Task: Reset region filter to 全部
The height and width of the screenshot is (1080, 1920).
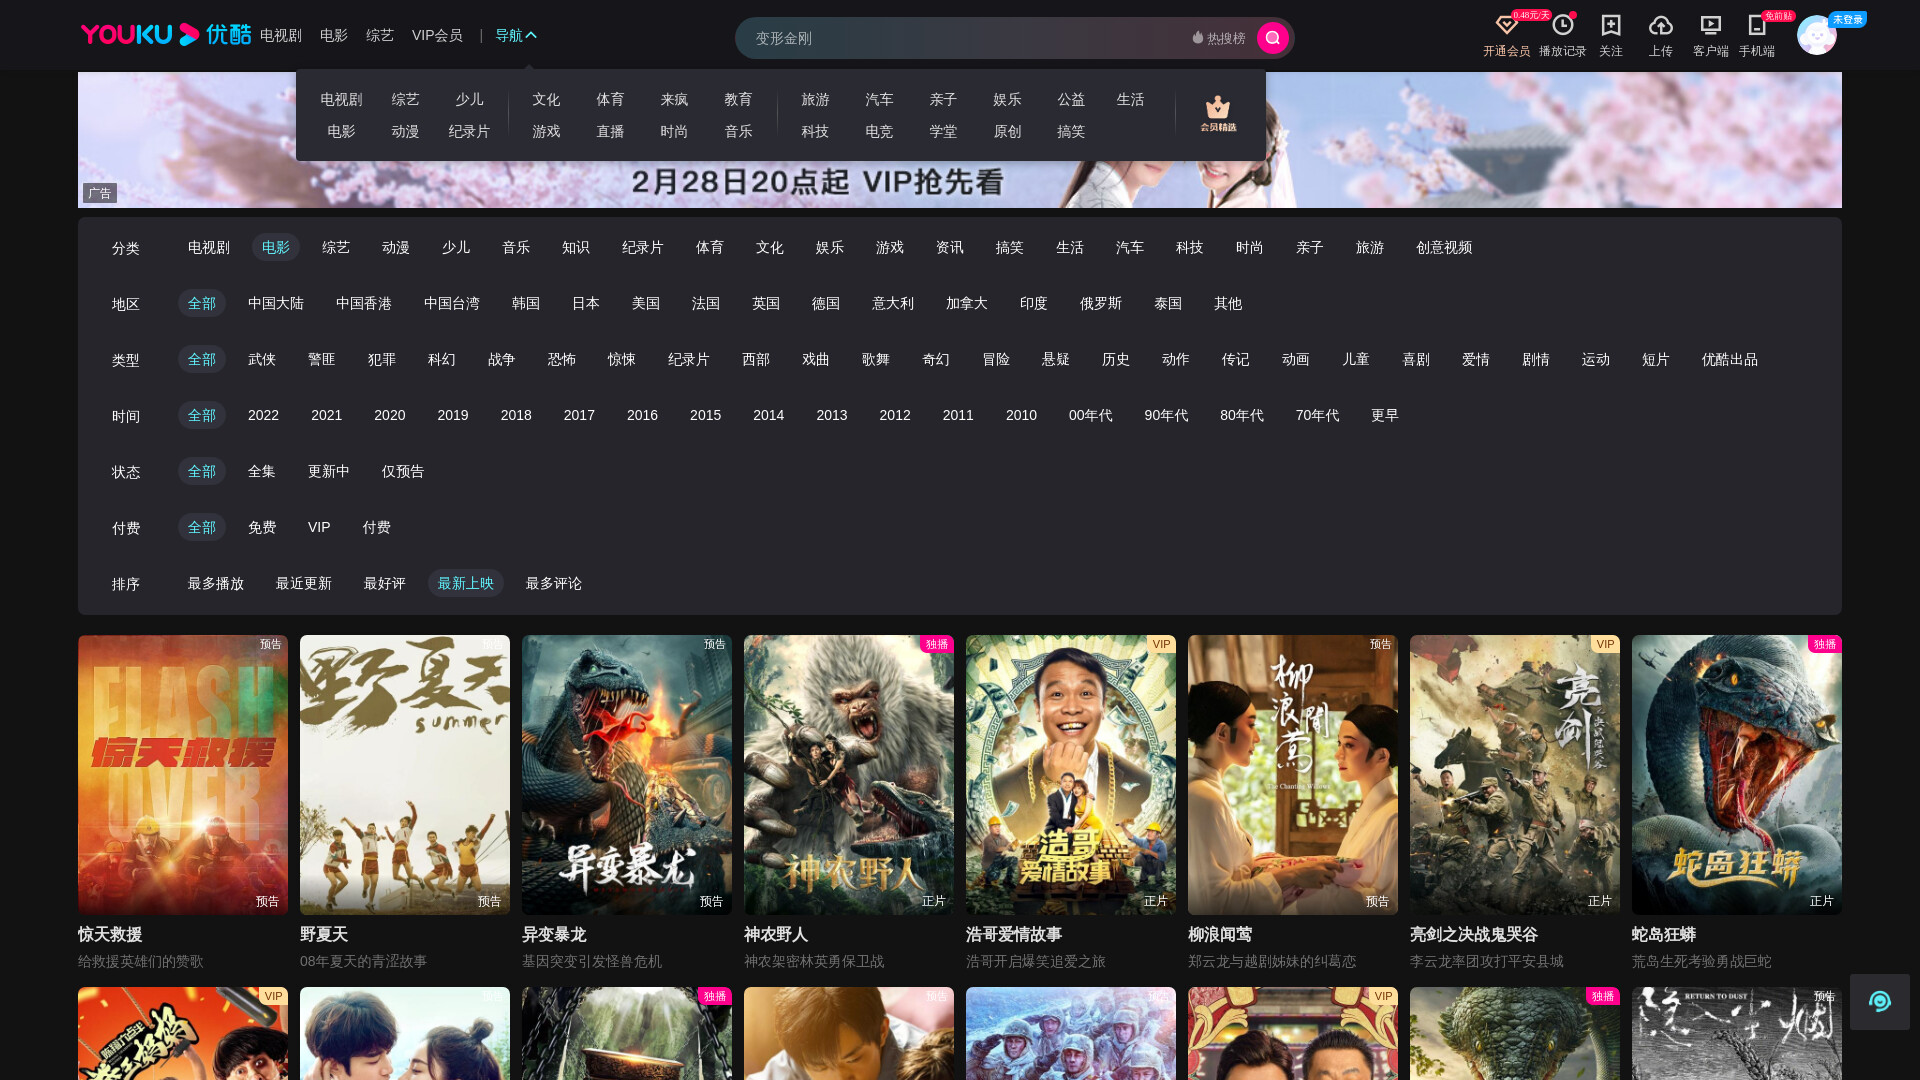Action: 202,303
